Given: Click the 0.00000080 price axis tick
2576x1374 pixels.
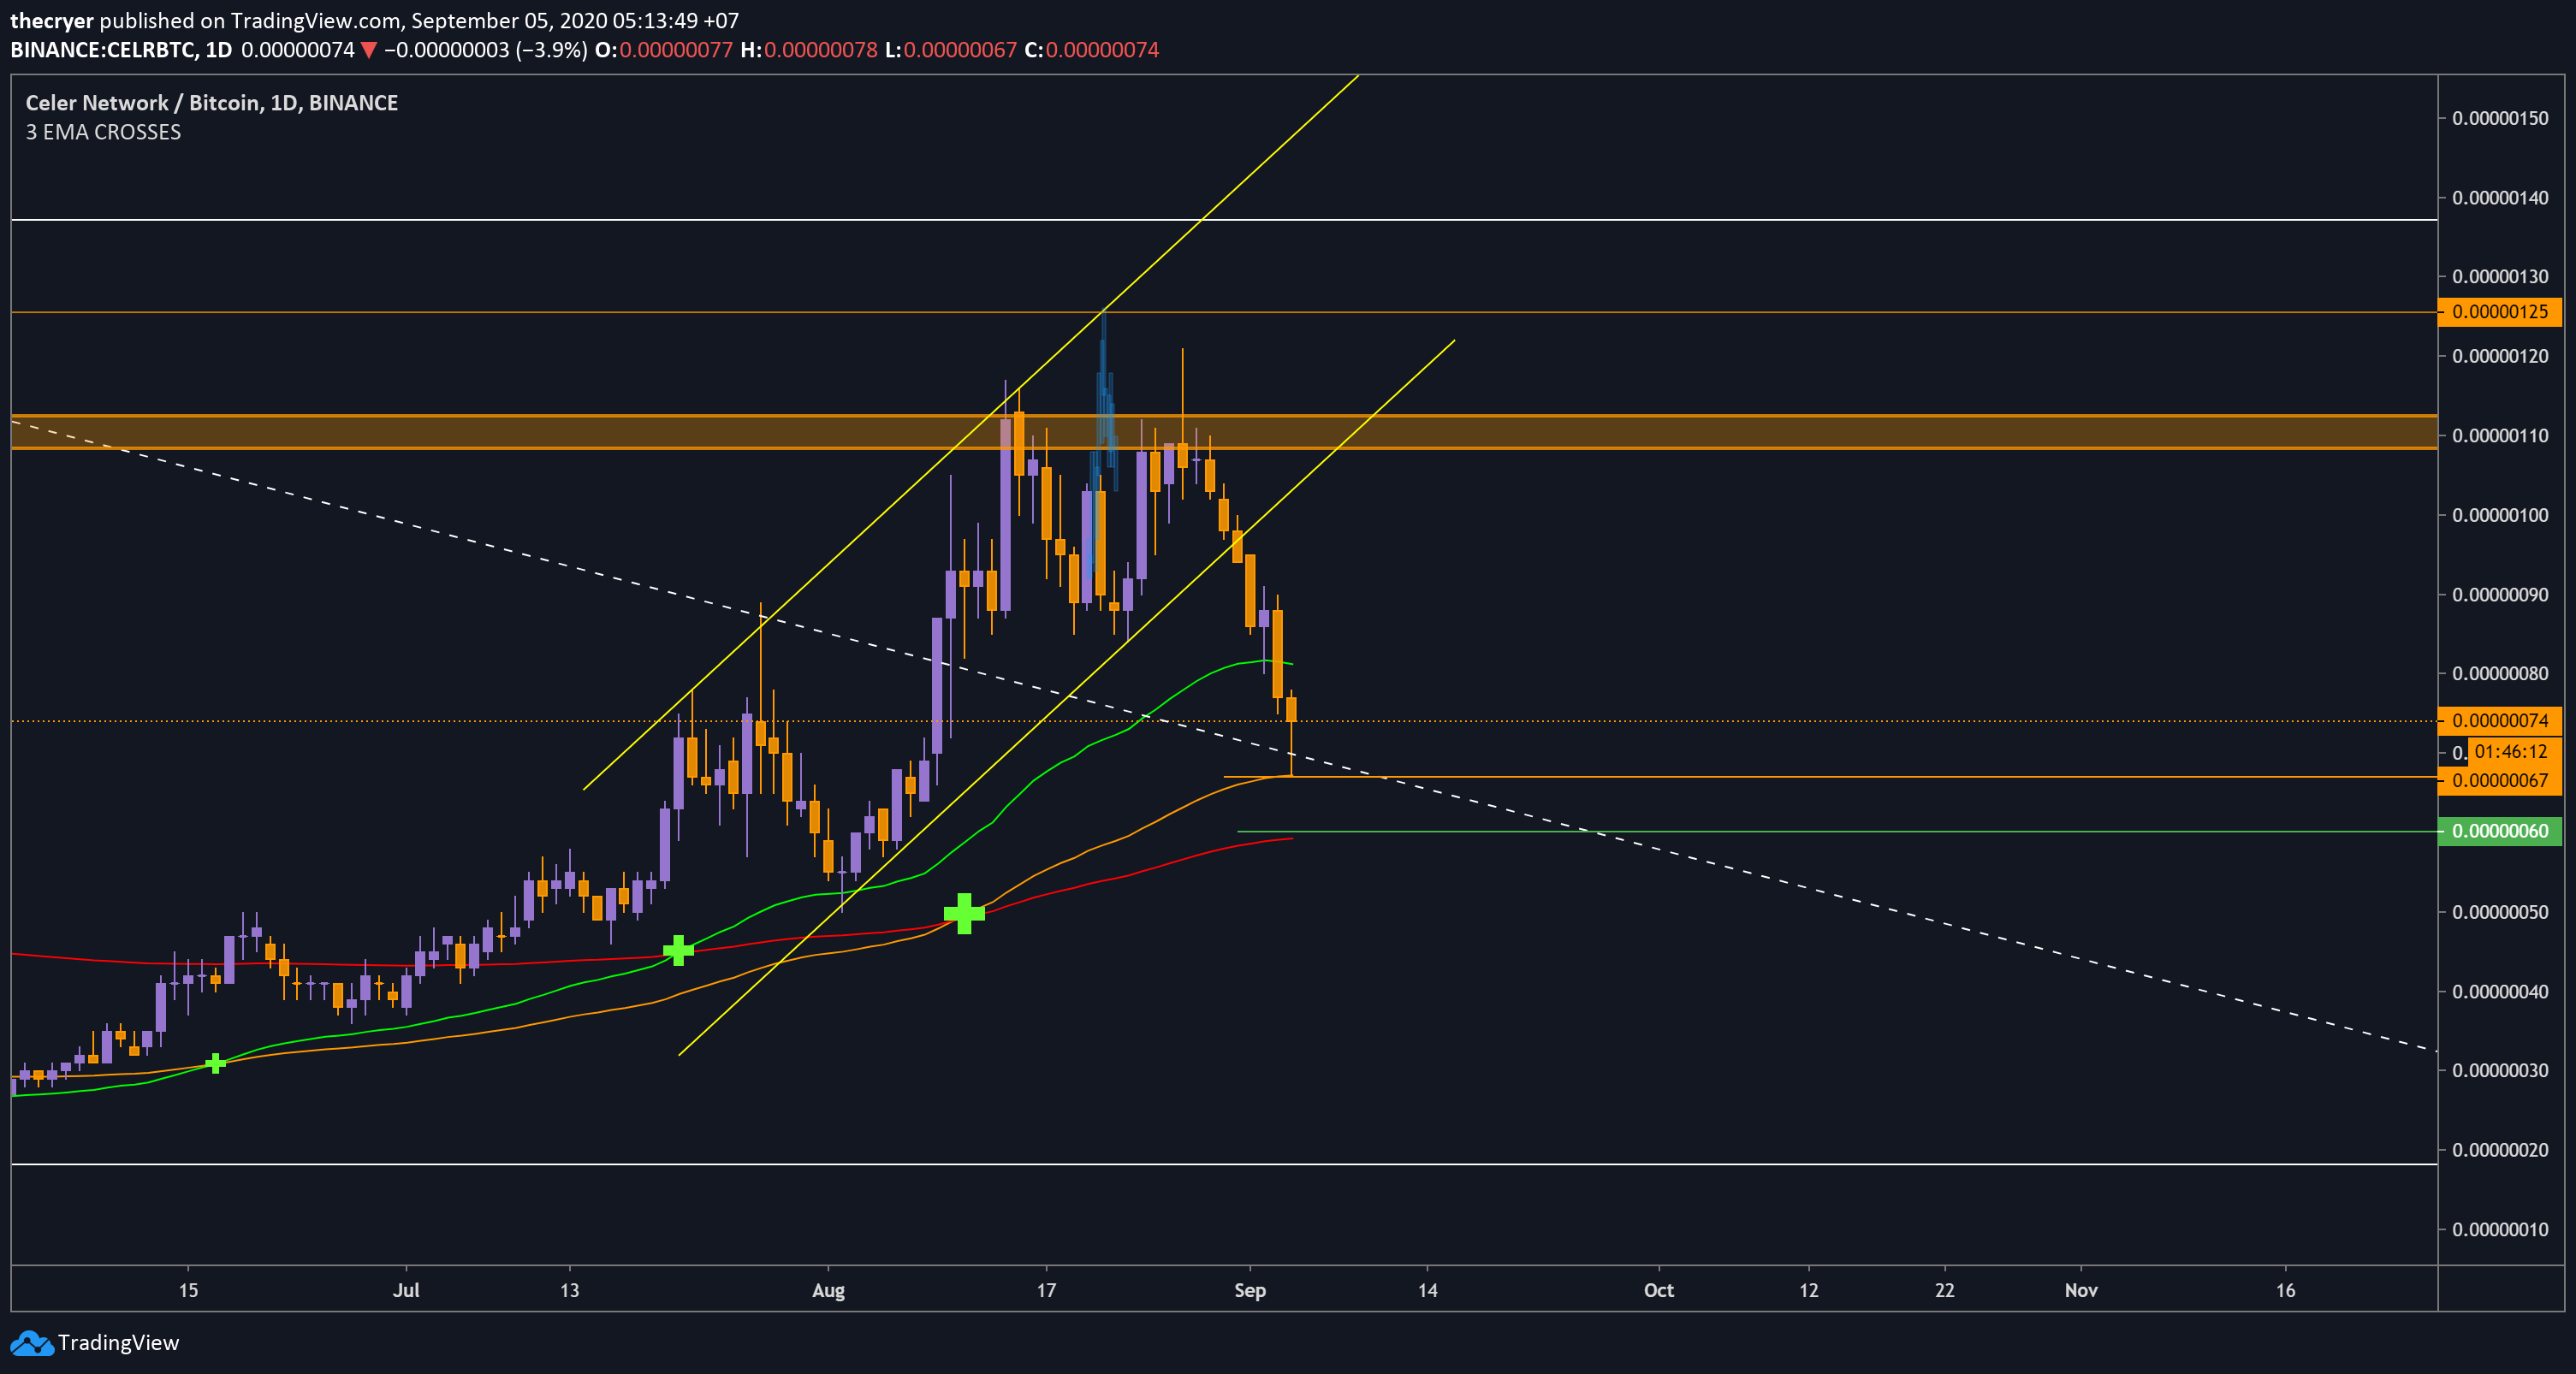Looking at the screenshot, I should (2500, 674).
